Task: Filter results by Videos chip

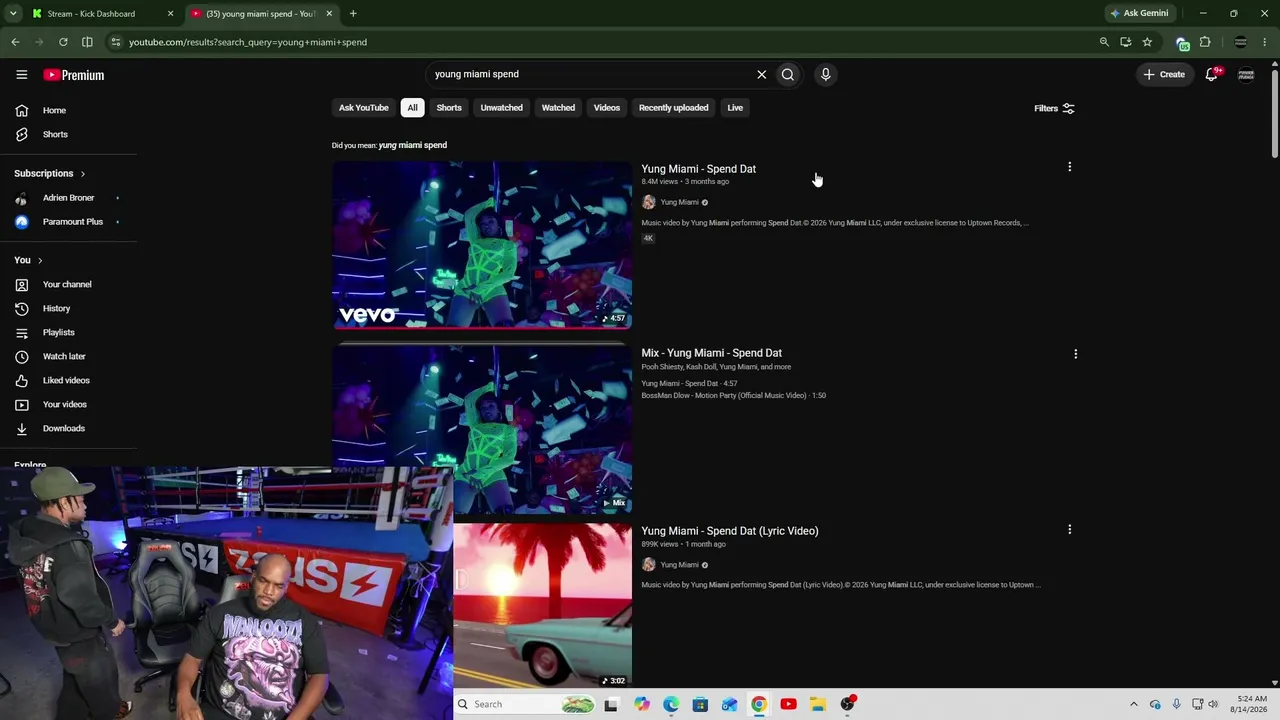Action: (x=607, y=108)
